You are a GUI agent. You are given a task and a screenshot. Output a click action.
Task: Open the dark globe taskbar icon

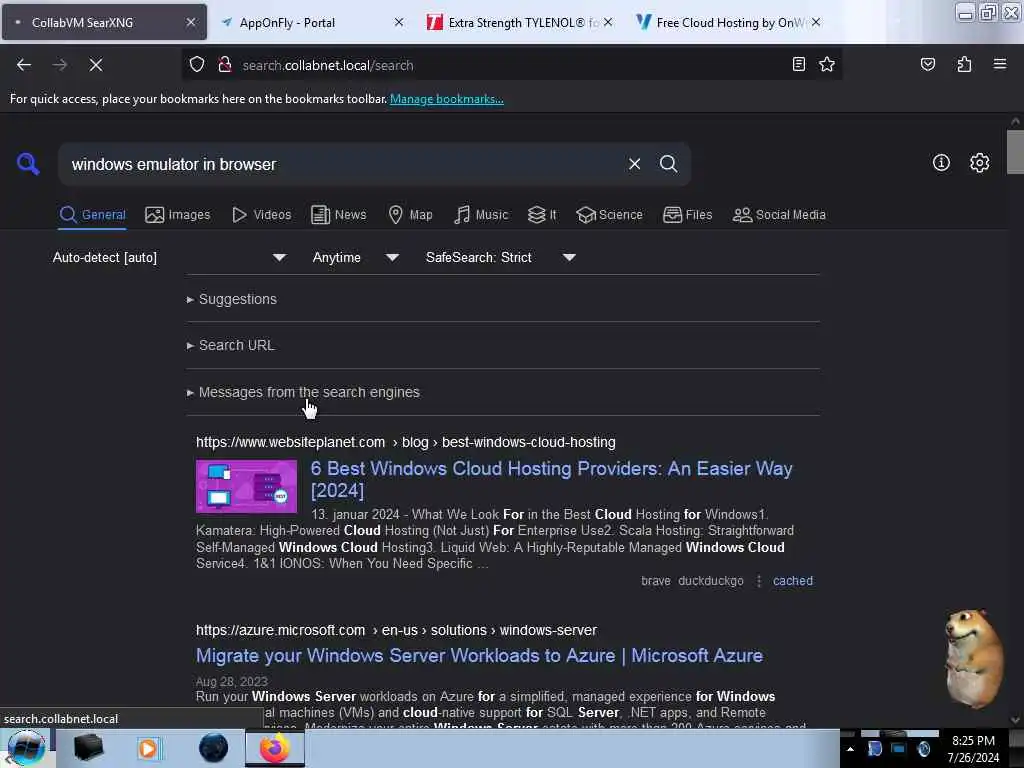213,748
